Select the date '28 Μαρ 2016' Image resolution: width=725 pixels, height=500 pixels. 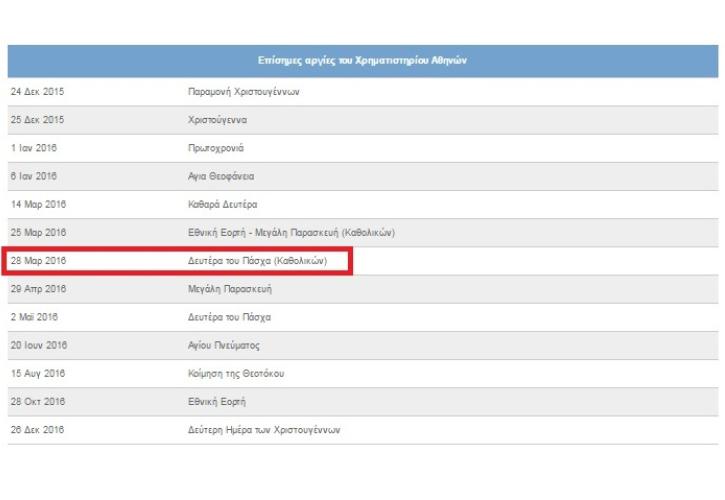point(38,261)
